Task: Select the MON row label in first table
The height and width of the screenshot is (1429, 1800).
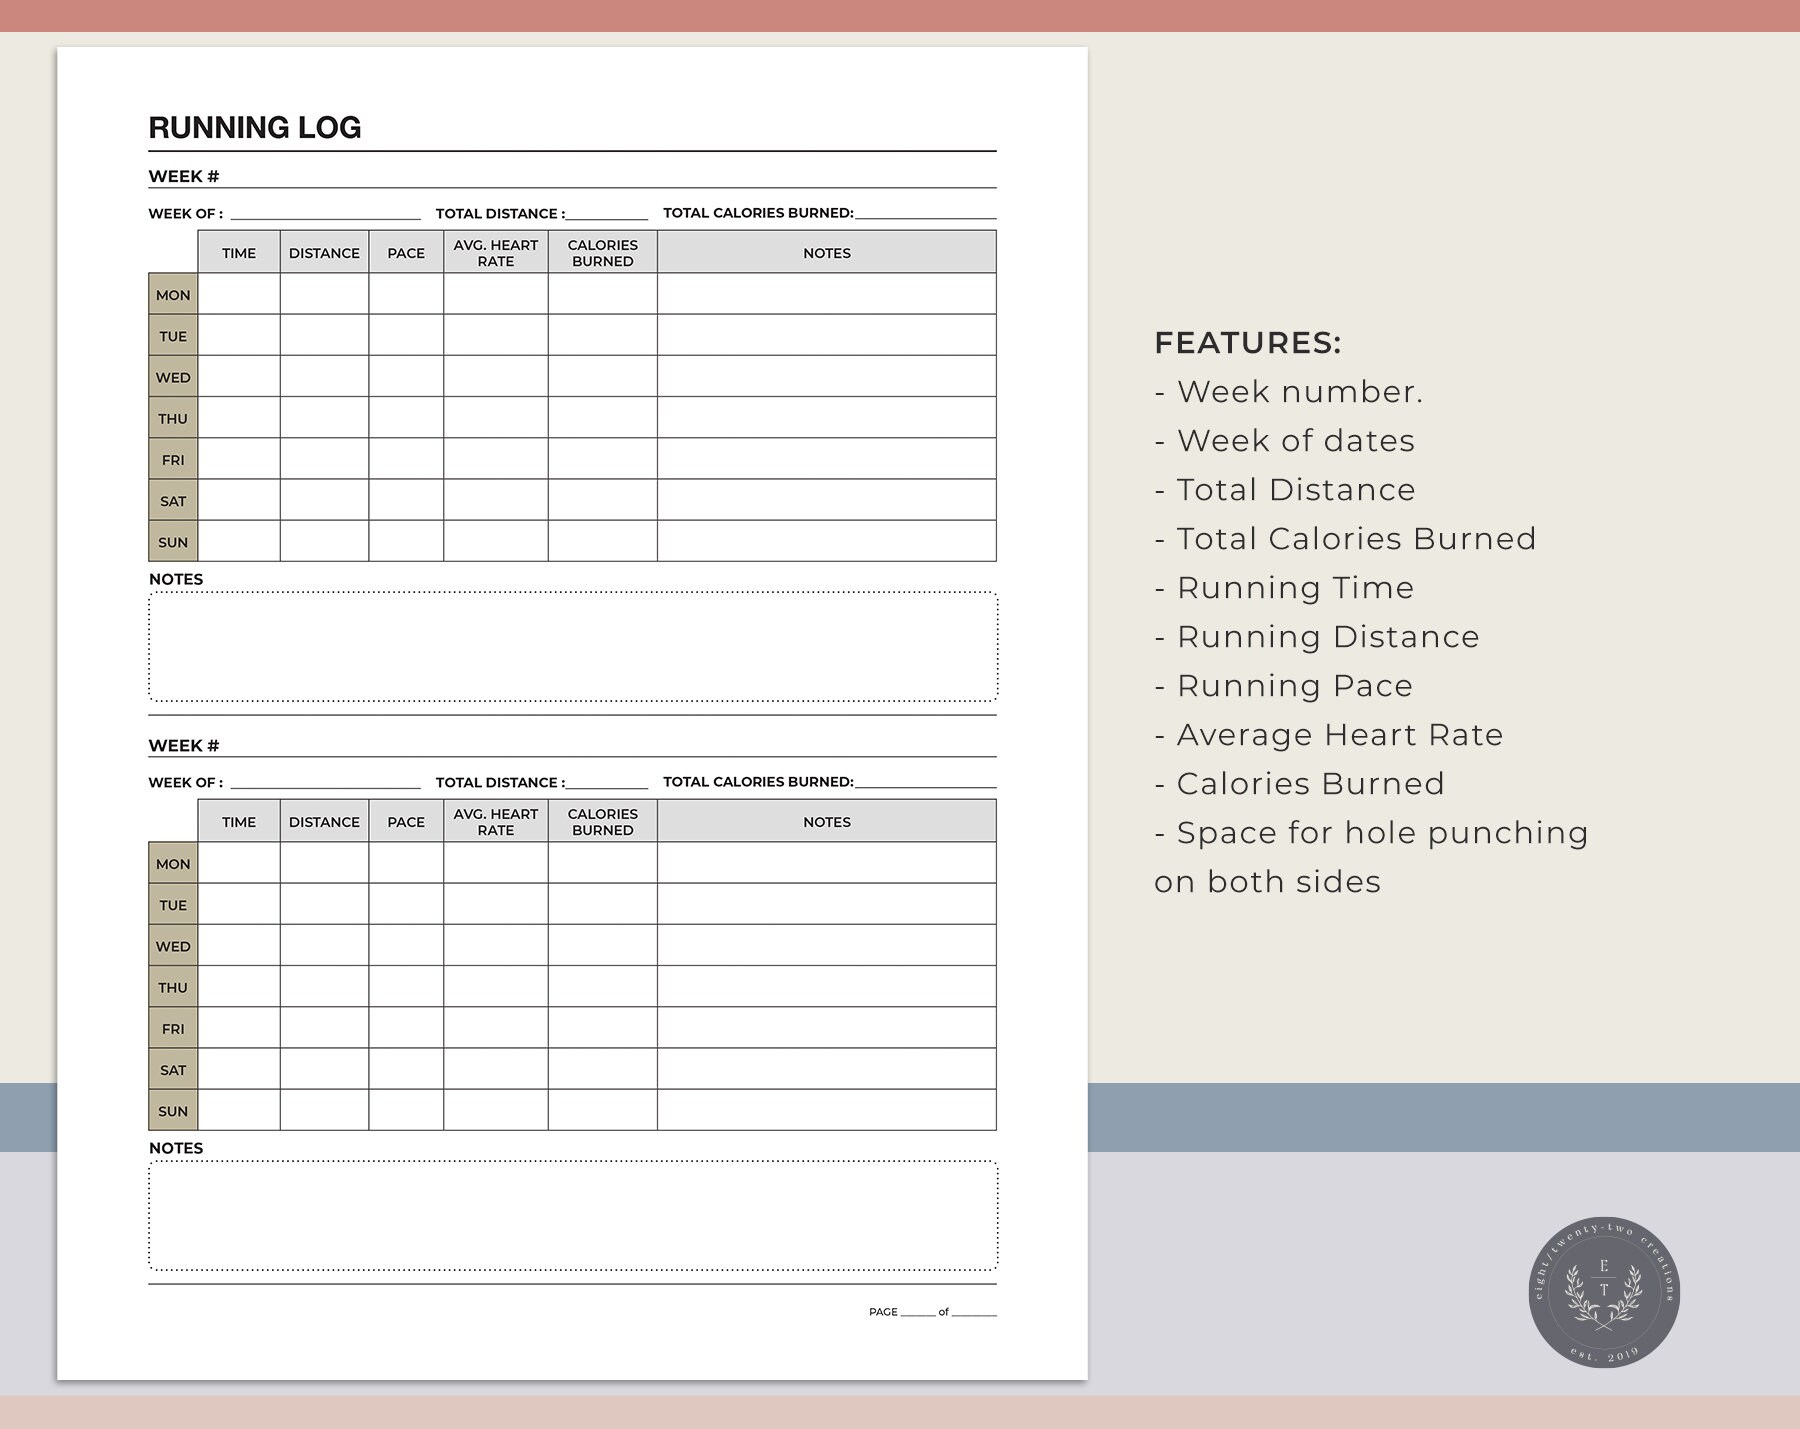Action: click(x=172, y=294)
